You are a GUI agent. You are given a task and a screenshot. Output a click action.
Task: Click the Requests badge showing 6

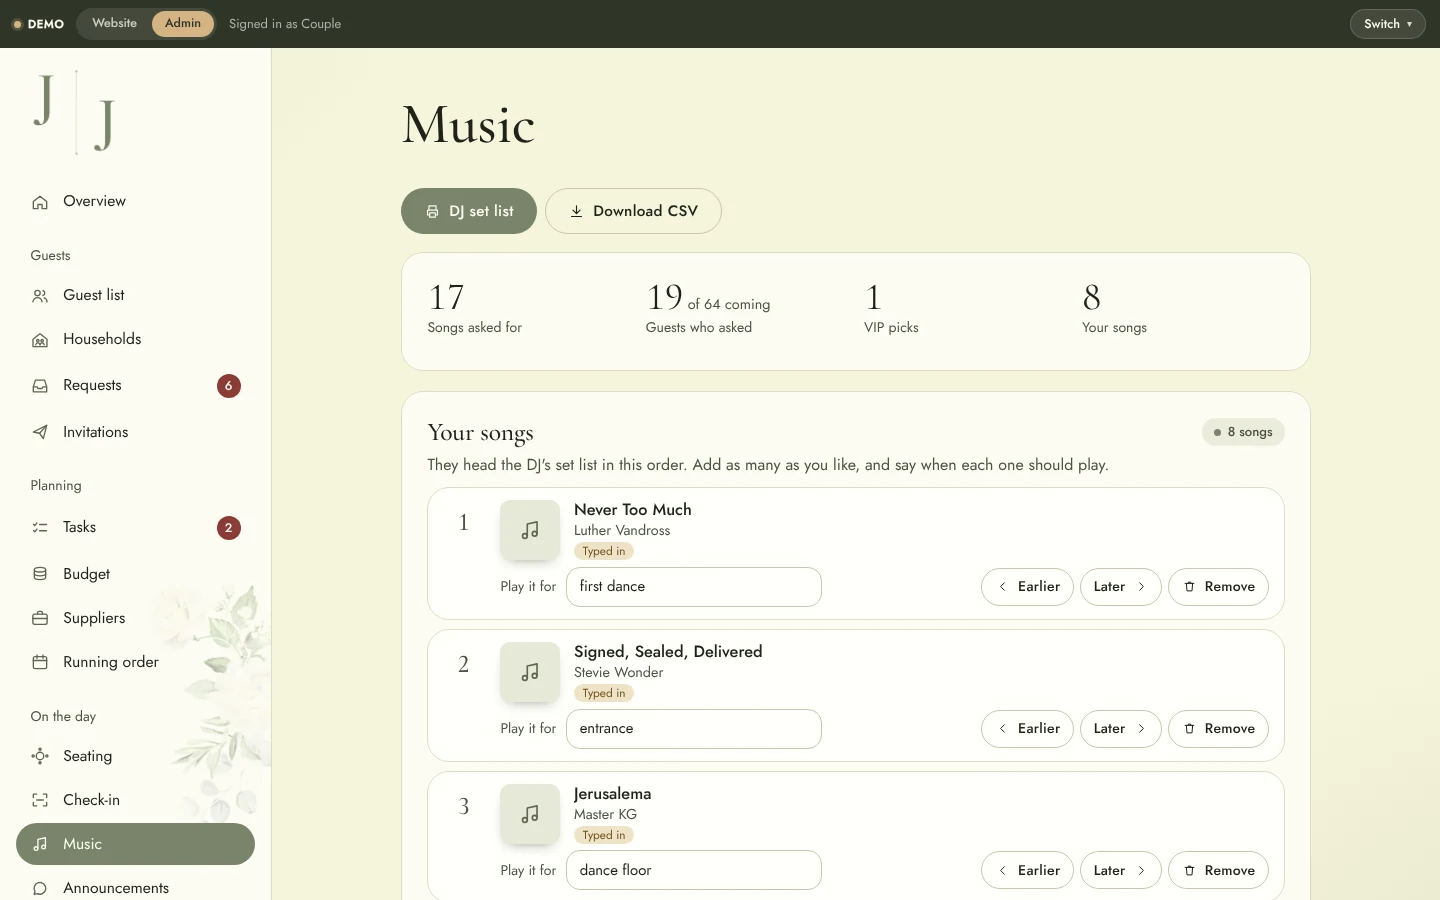[x=229, y=386]
